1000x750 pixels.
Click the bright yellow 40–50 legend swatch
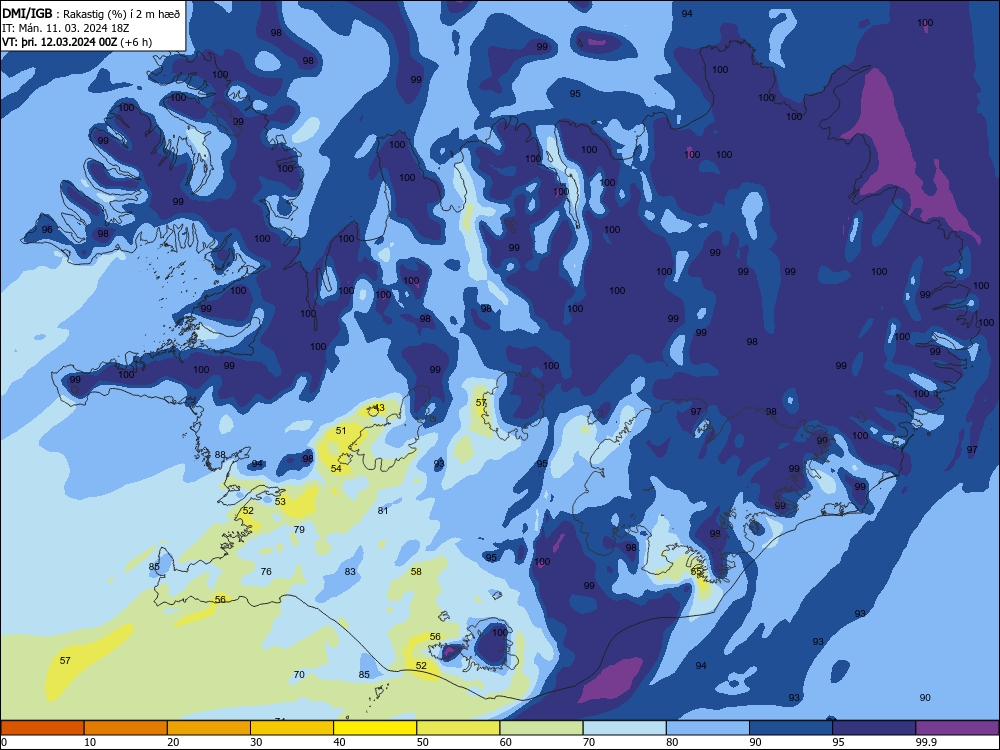pos(375,728)
